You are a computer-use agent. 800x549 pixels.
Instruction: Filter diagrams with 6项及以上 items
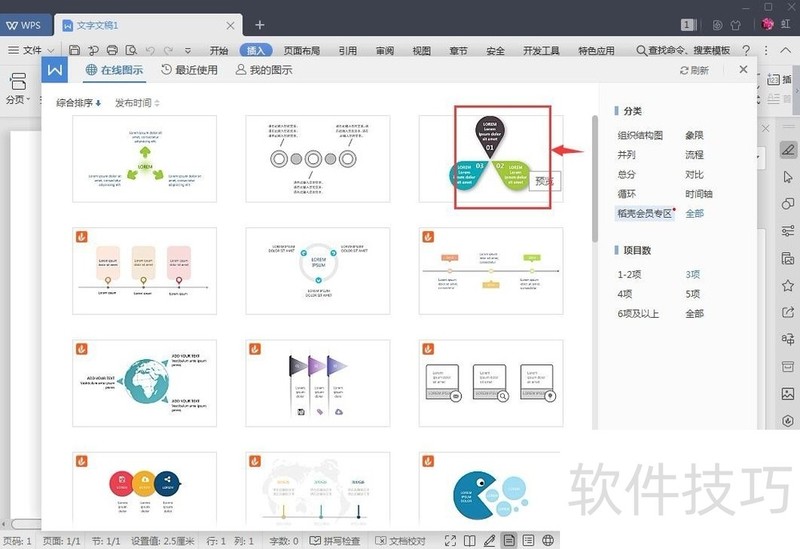[638, 314]
